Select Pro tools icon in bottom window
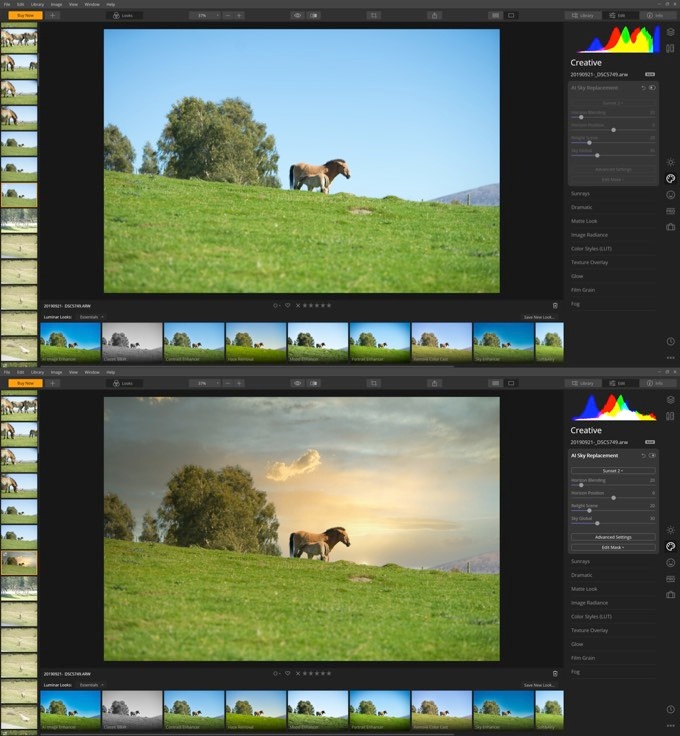Image resolution: width=680 pixels, height=736 pixels. coord(670,579)
